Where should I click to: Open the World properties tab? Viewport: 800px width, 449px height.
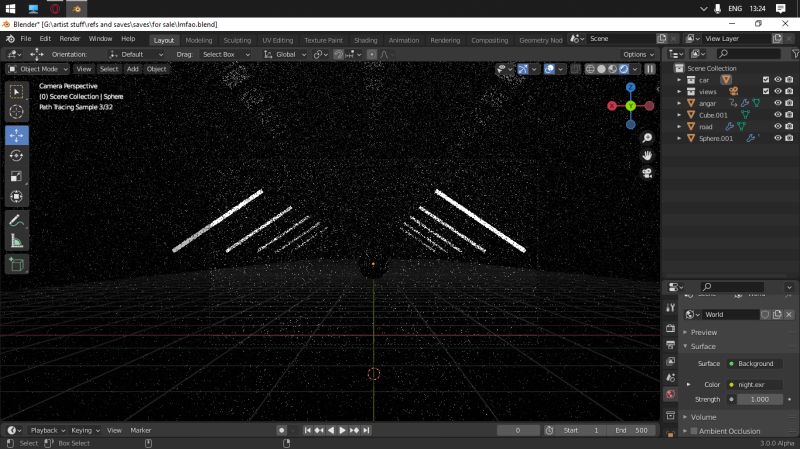(670, 394)
